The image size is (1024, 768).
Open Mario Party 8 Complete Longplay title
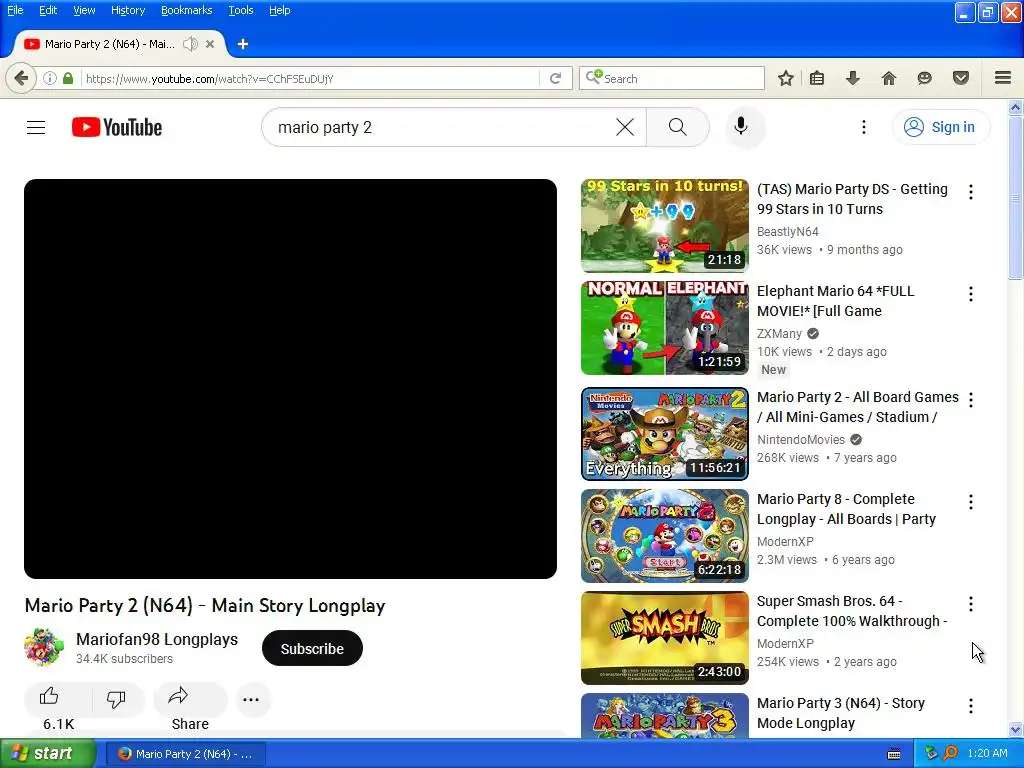pyautogui.click(x=846, y=509)
